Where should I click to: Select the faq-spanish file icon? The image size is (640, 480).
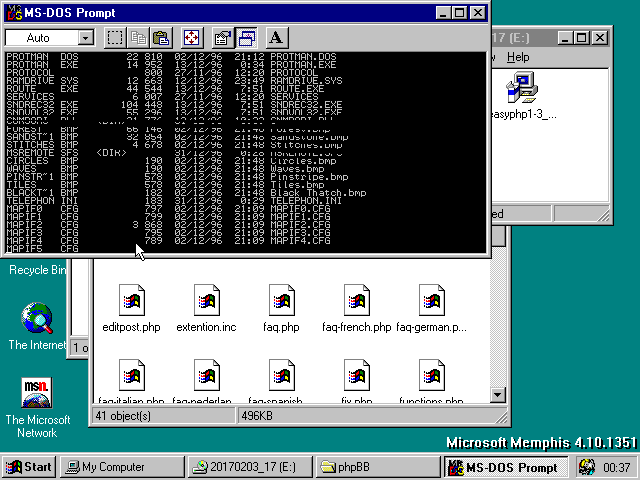[x=282, y=375]
